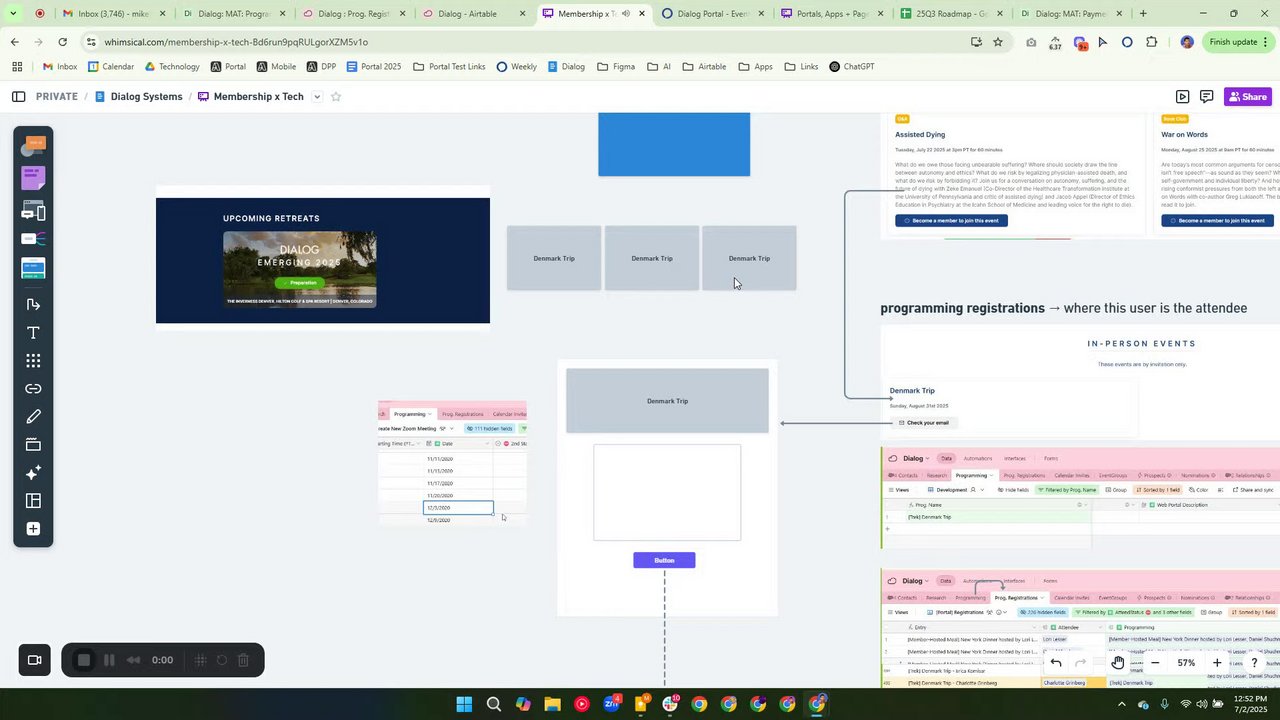The image size is (1280, 720).
Task: Bookmark this page with star icon
Action: coord(997,42)
